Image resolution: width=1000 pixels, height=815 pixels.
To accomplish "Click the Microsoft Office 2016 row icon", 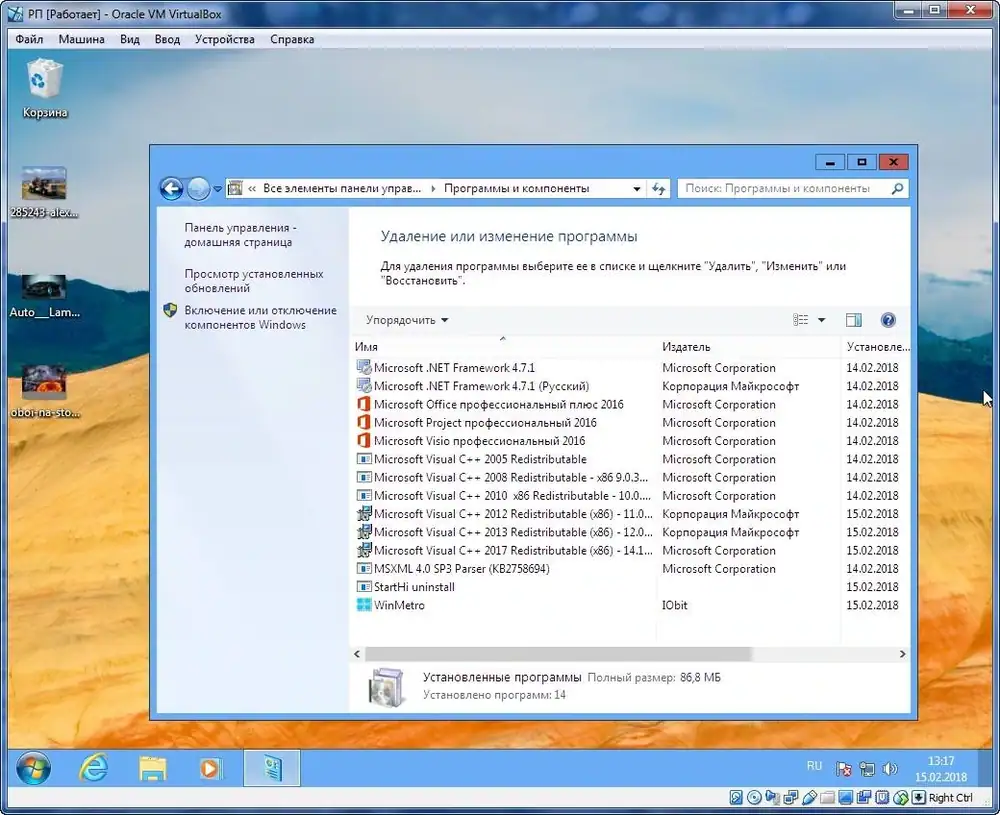I will tap(364, 404).
